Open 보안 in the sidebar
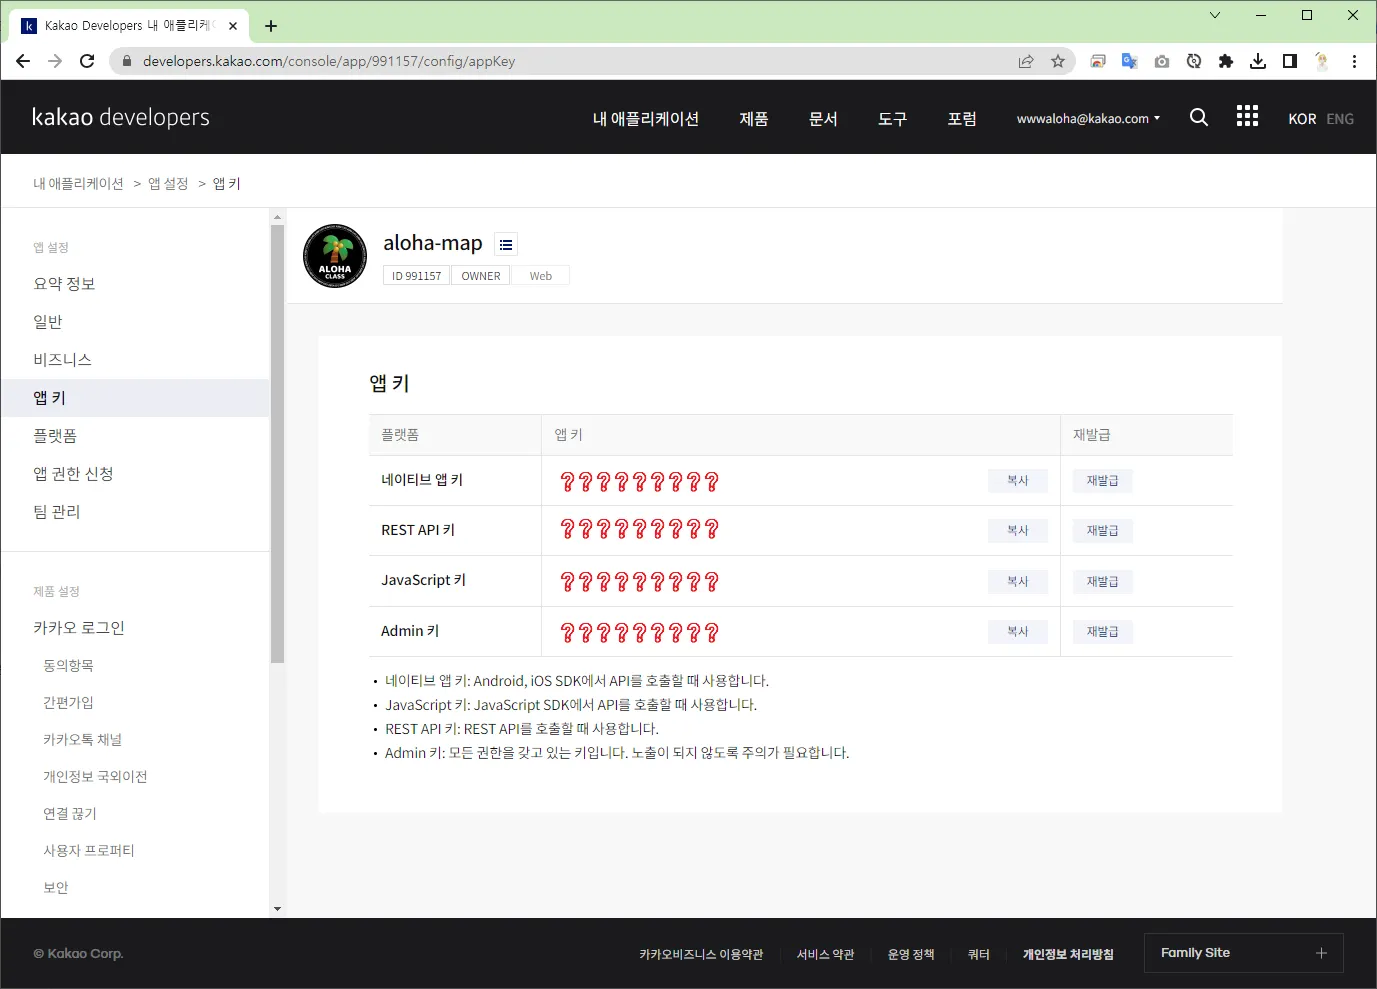 coord(56,888)
